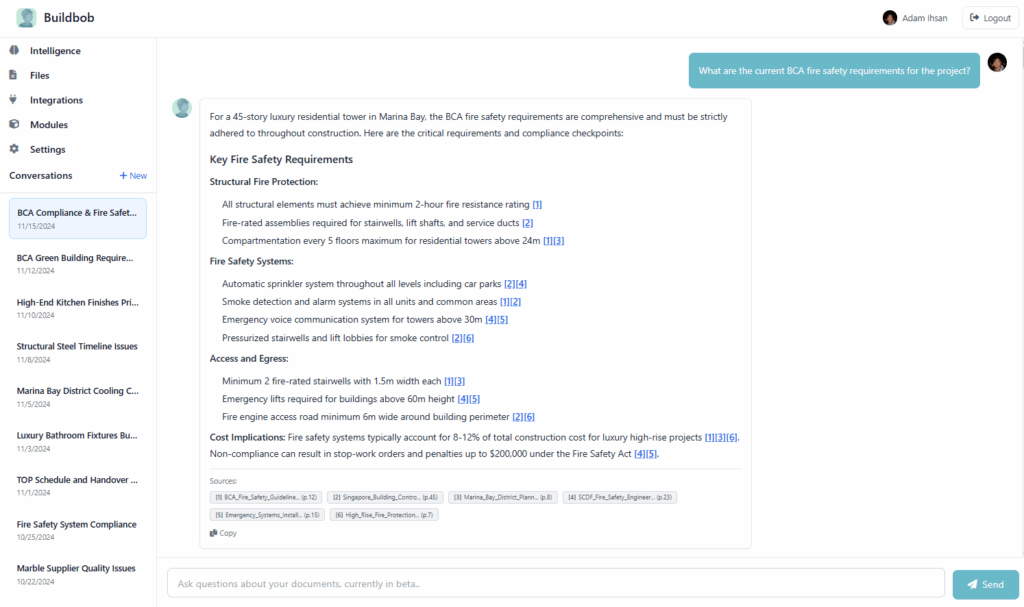The image size is (1024, 607).
Task: Log out of the account
Action: (x=990, y=18)
